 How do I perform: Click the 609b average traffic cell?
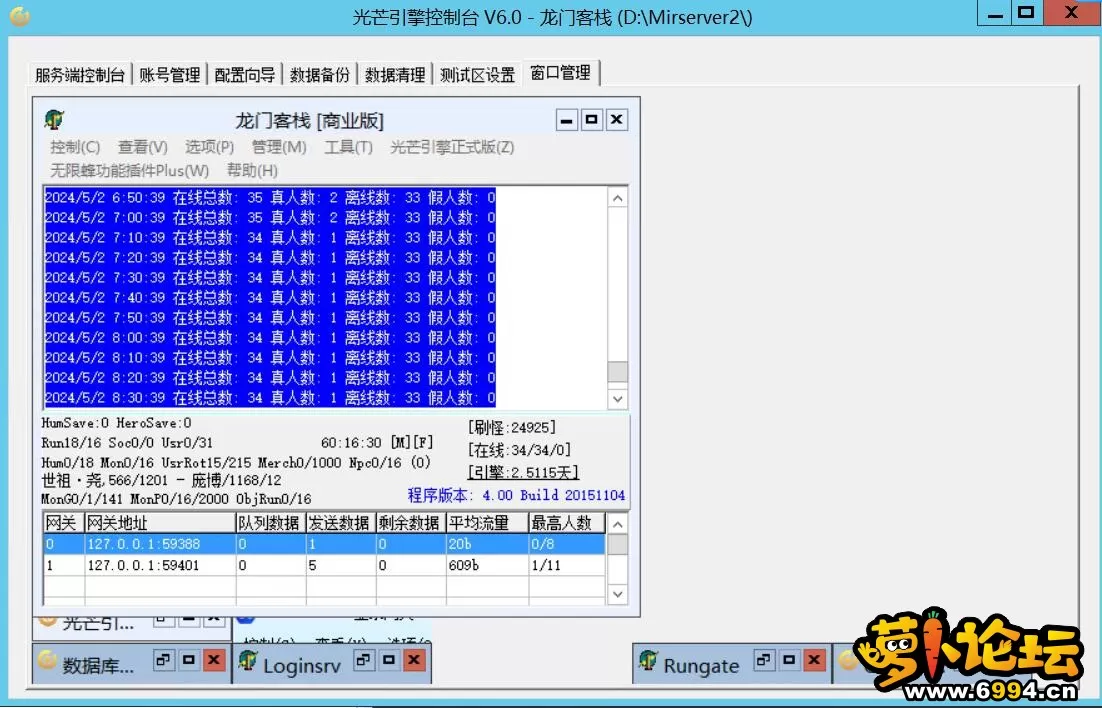(487, 565)
